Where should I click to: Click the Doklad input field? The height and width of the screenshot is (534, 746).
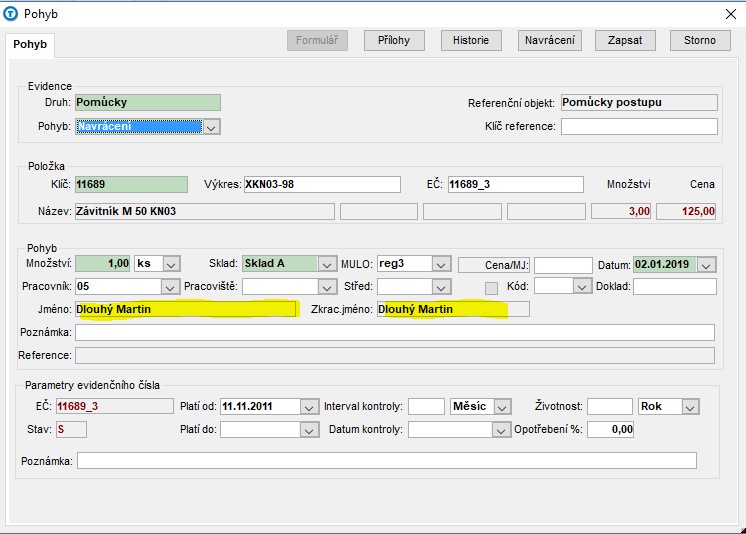tap(675, 287)
